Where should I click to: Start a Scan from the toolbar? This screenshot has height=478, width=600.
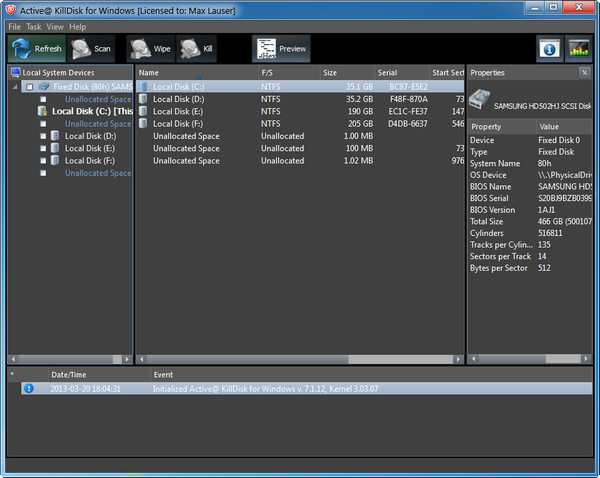click(x=92, y=48)
